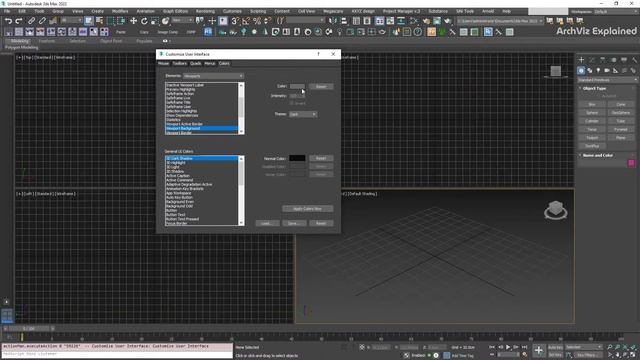The height and width of the screenshot is (360, 640).
Task: Select Active Caption in General UI Colors
Action: tap(202, 176)
